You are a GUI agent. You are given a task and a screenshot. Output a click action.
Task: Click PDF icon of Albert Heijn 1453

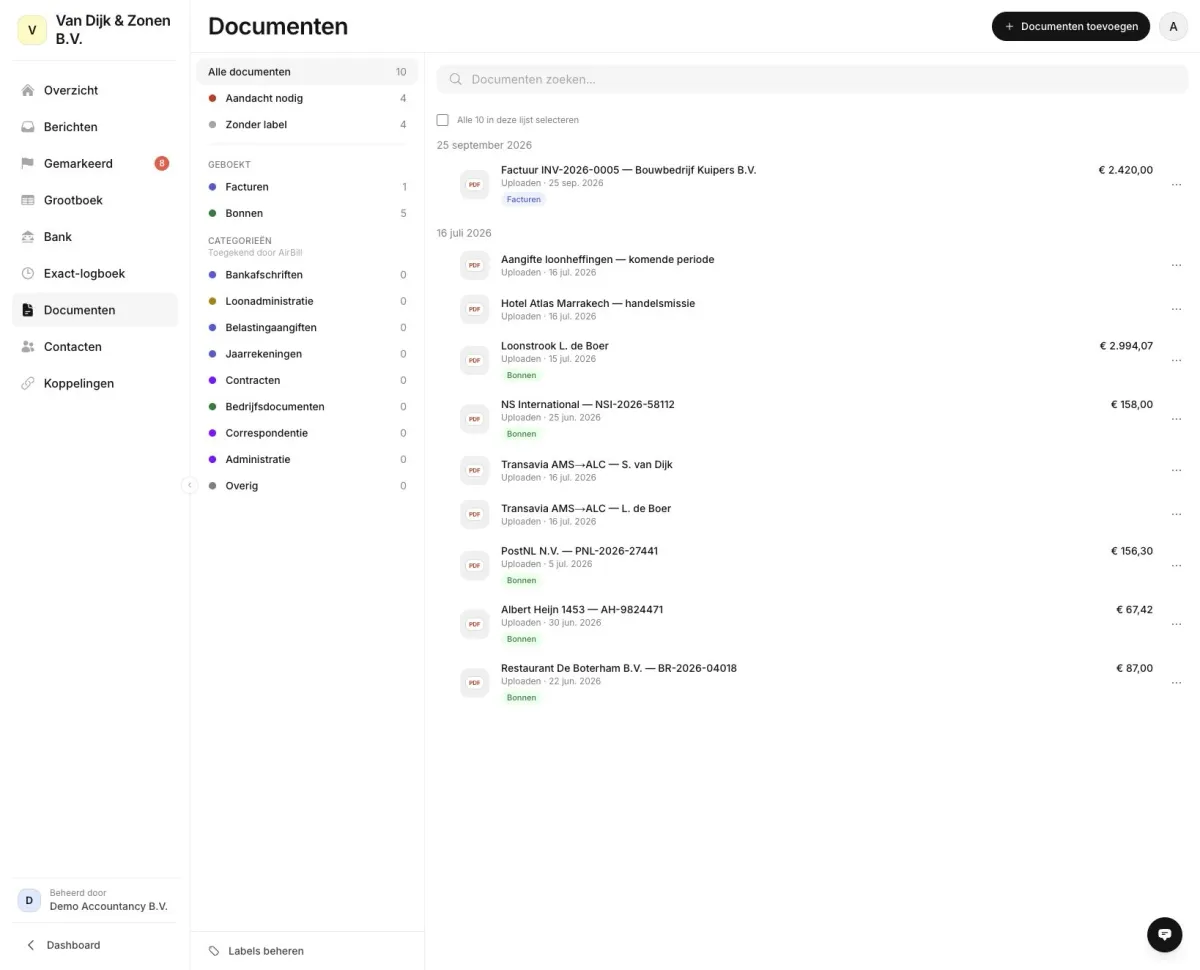tap(474, 624)
